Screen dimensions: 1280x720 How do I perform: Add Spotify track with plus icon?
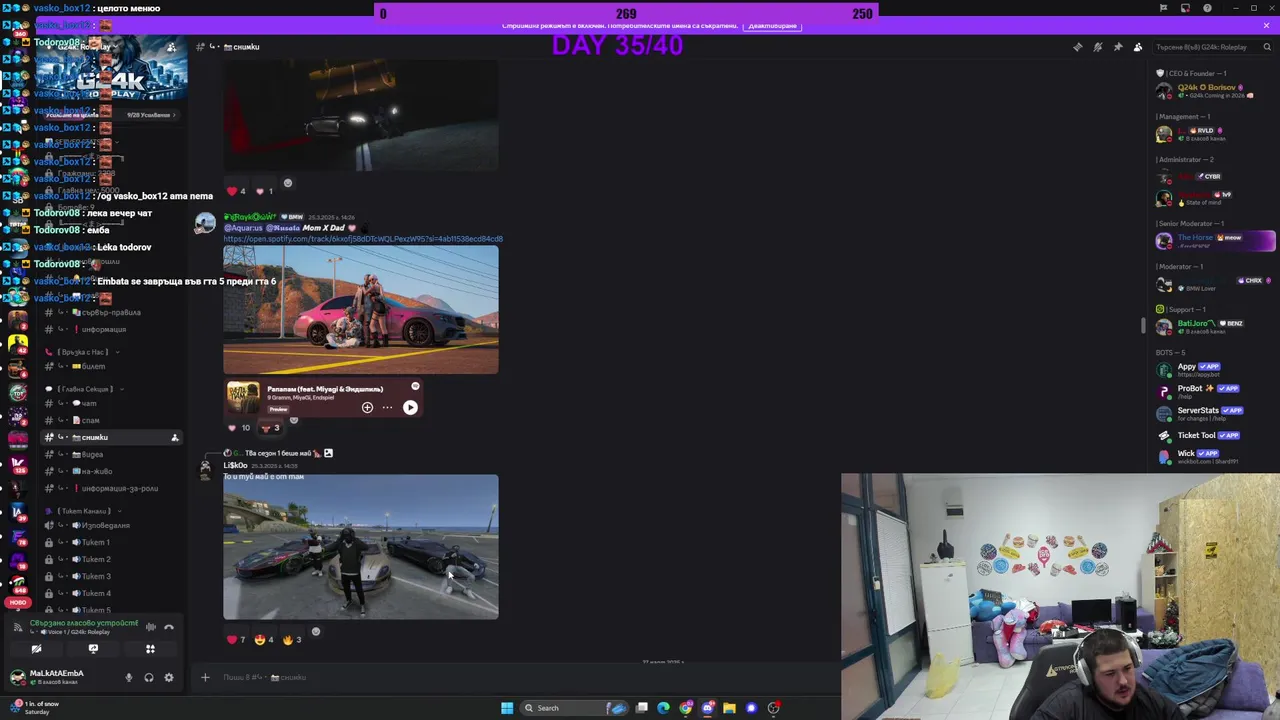(x=367, y=407)
